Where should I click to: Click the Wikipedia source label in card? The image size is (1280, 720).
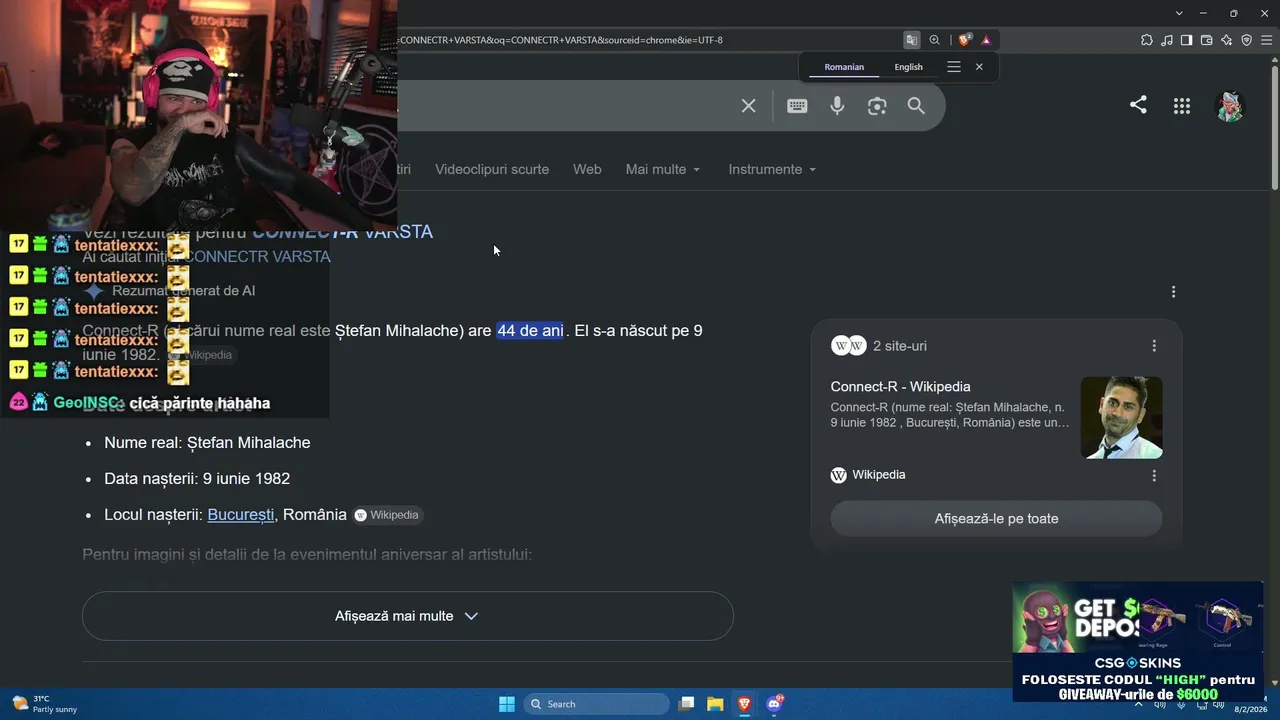click(868, 475)
